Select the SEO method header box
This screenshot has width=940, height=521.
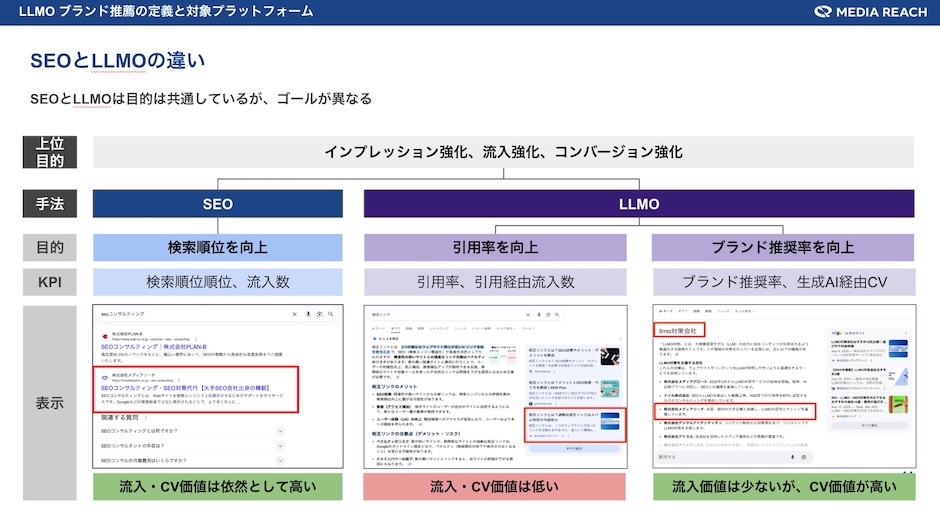point(218,204)
